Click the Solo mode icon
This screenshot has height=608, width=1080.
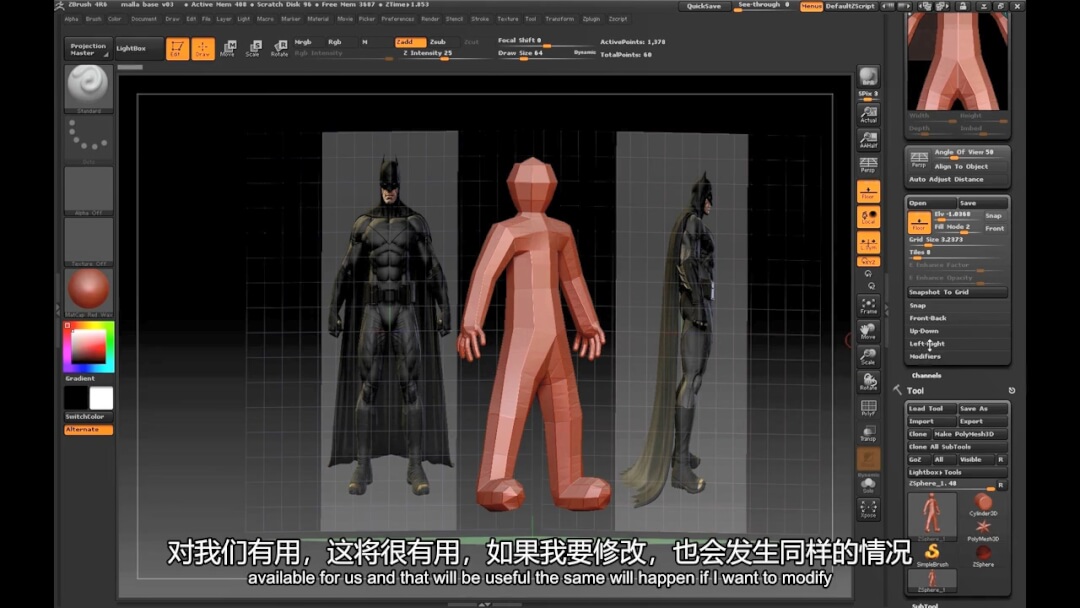868,485
